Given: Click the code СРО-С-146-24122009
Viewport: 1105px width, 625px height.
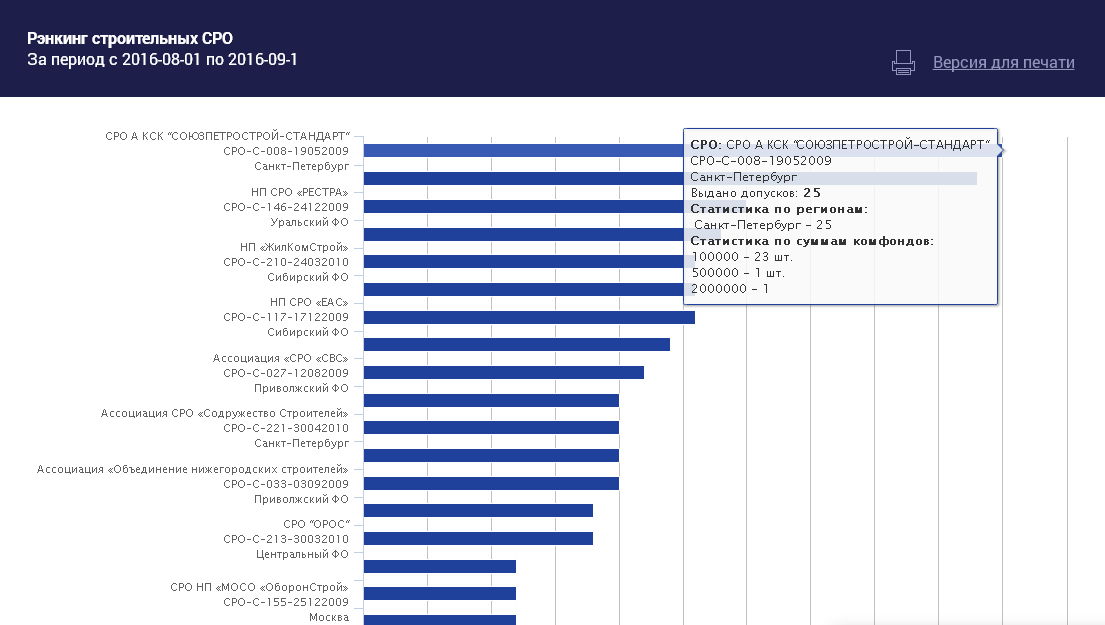Looking at the screenshot, I should point(286,207).
